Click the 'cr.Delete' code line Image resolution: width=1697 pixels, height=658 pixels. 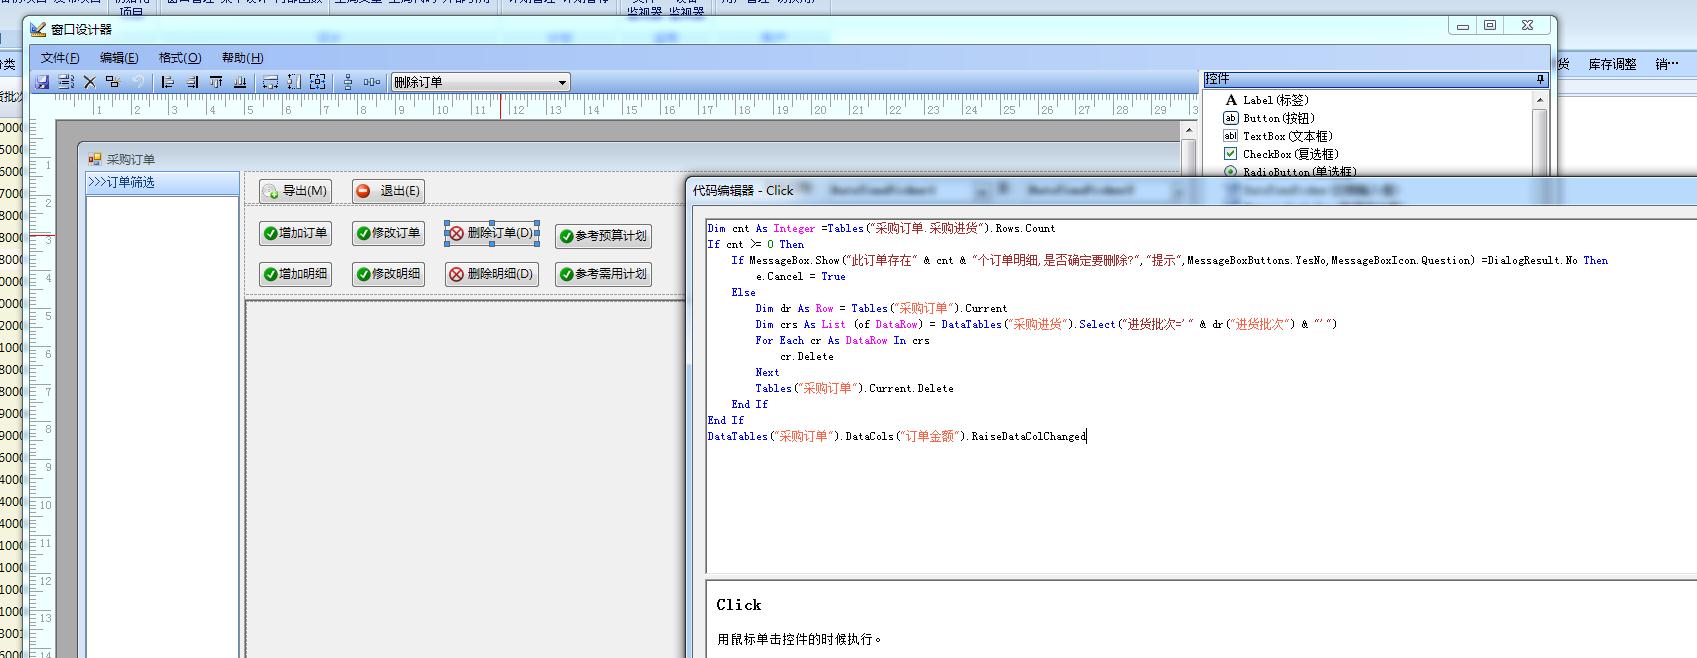coord(807,356)
